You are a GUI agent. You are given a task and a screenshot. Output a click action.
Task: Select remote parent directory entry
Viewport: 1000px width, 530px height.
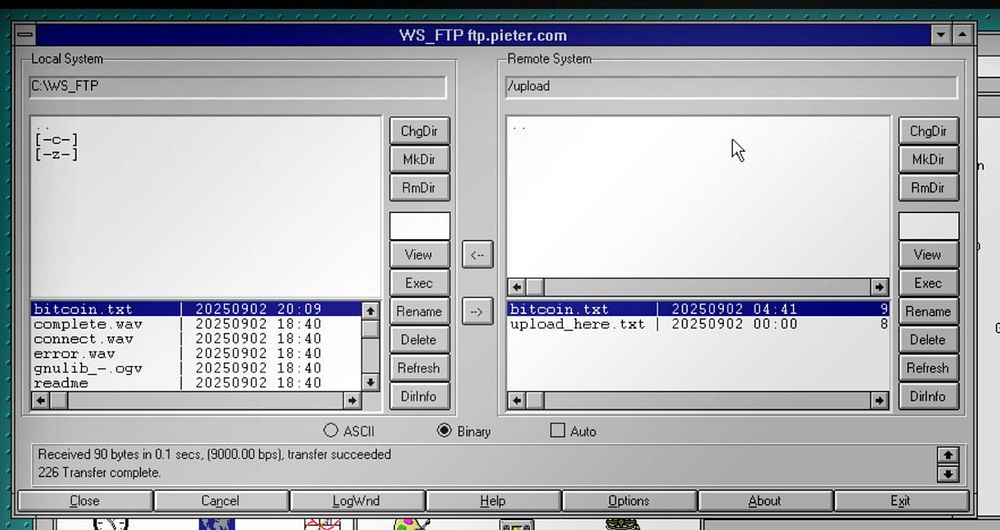point(519,126)
